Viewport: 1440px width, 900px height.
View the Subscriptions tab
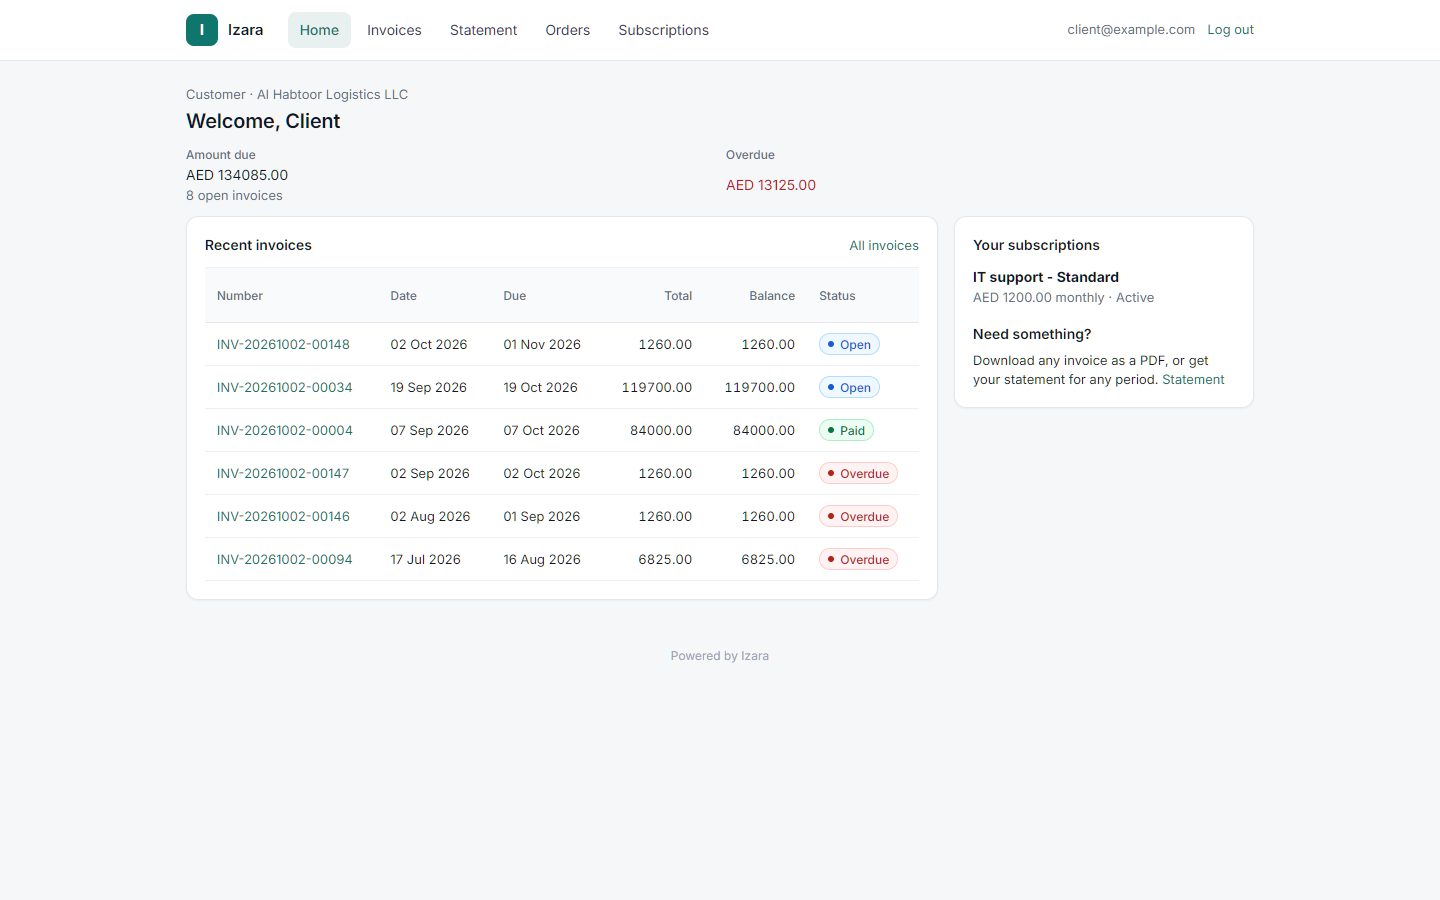click(x=663, y=30)
